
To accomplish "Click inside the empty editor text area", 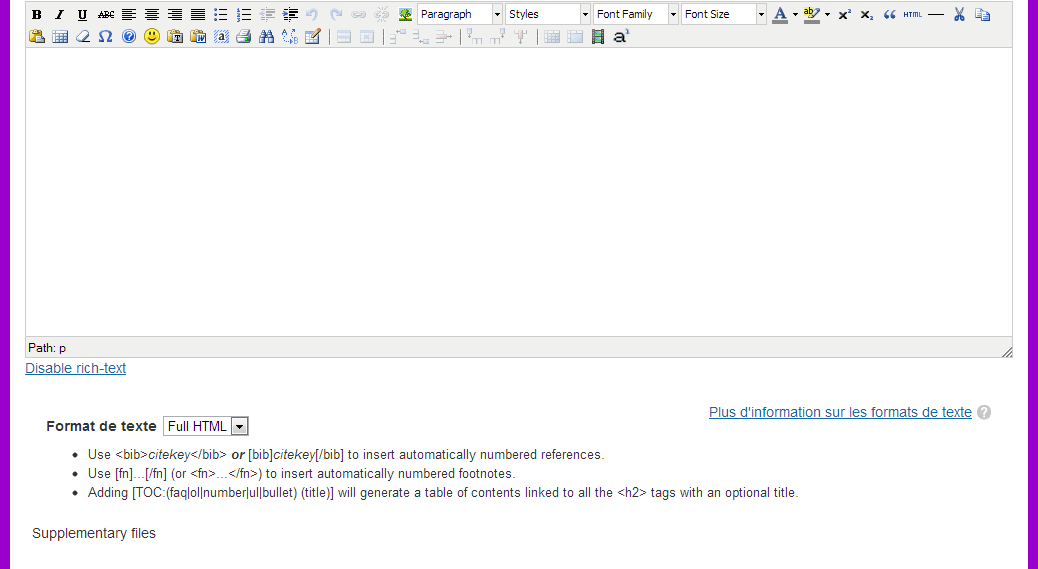I will click(x=518, y=190).
